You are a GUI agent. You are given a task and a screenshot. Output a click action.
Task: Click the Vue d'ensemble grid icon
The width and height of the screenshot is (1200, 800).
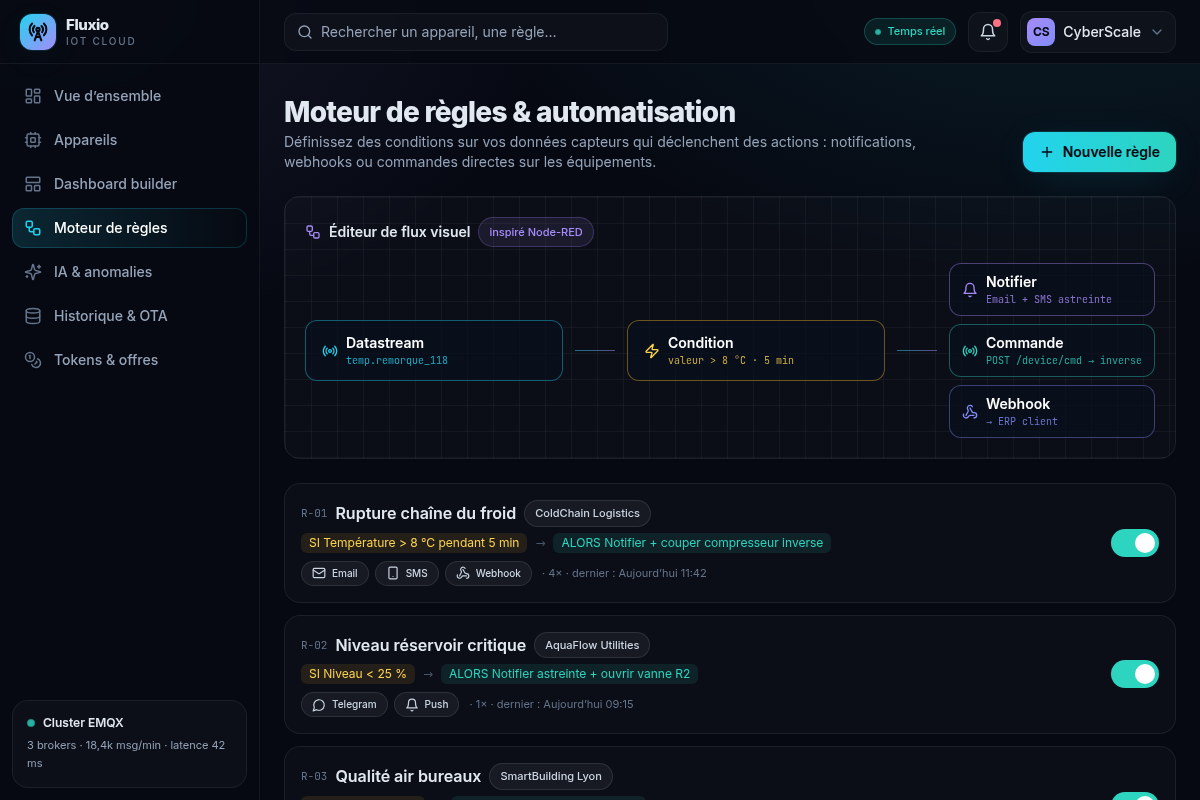[33, 96]
